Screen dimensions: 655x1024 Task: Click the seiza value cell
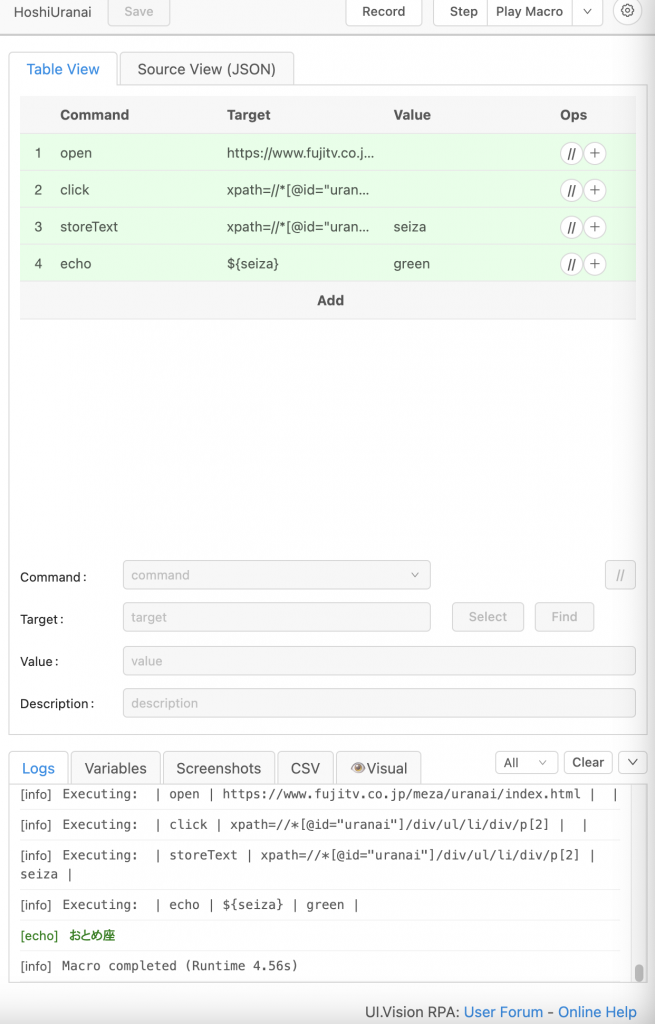tap(409, 227)
